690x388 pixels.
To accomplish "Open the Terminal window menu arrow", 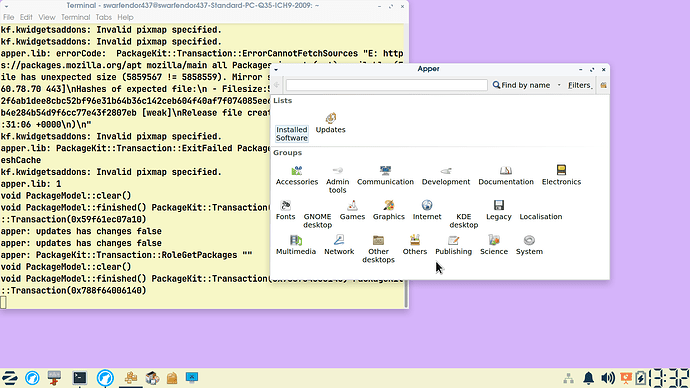I will [x=6, y=6].
